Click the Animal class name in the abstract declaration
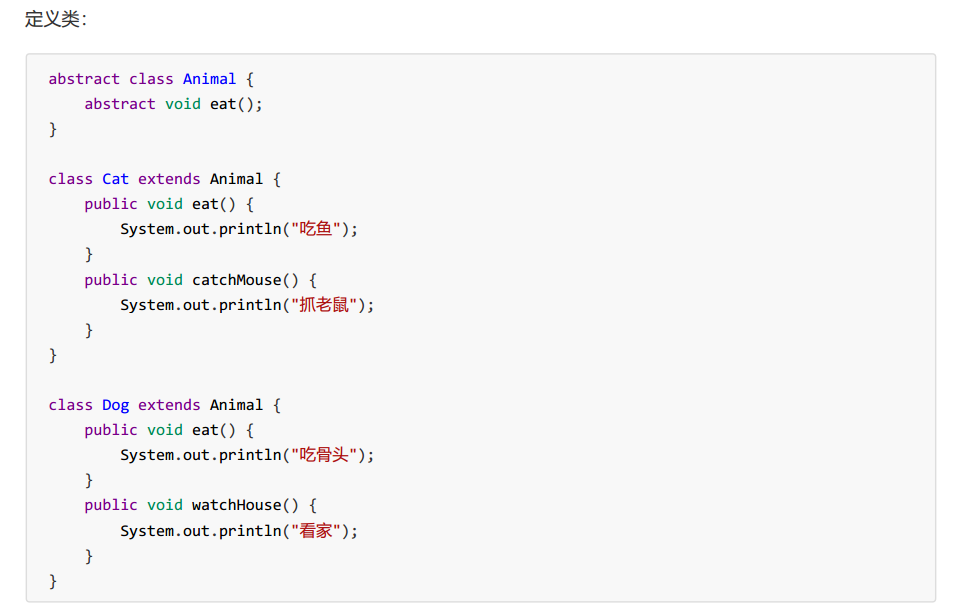The width and height of the screenshot is (959, 613). tap(209, 79)
